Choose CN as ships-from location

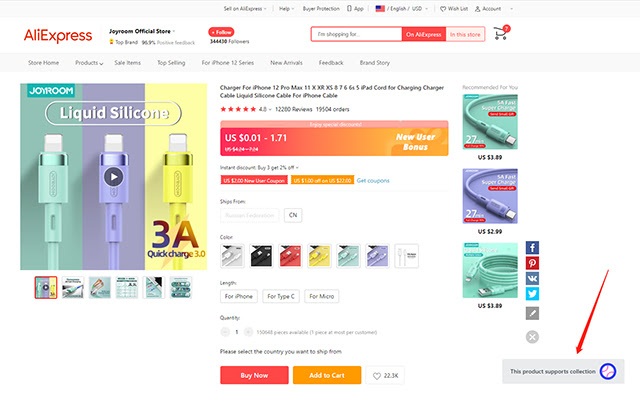point(293,215)
